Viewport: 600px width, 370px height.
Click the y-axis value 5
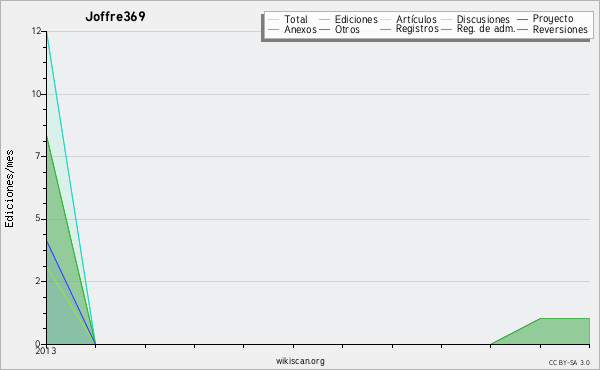click(38, 218)
